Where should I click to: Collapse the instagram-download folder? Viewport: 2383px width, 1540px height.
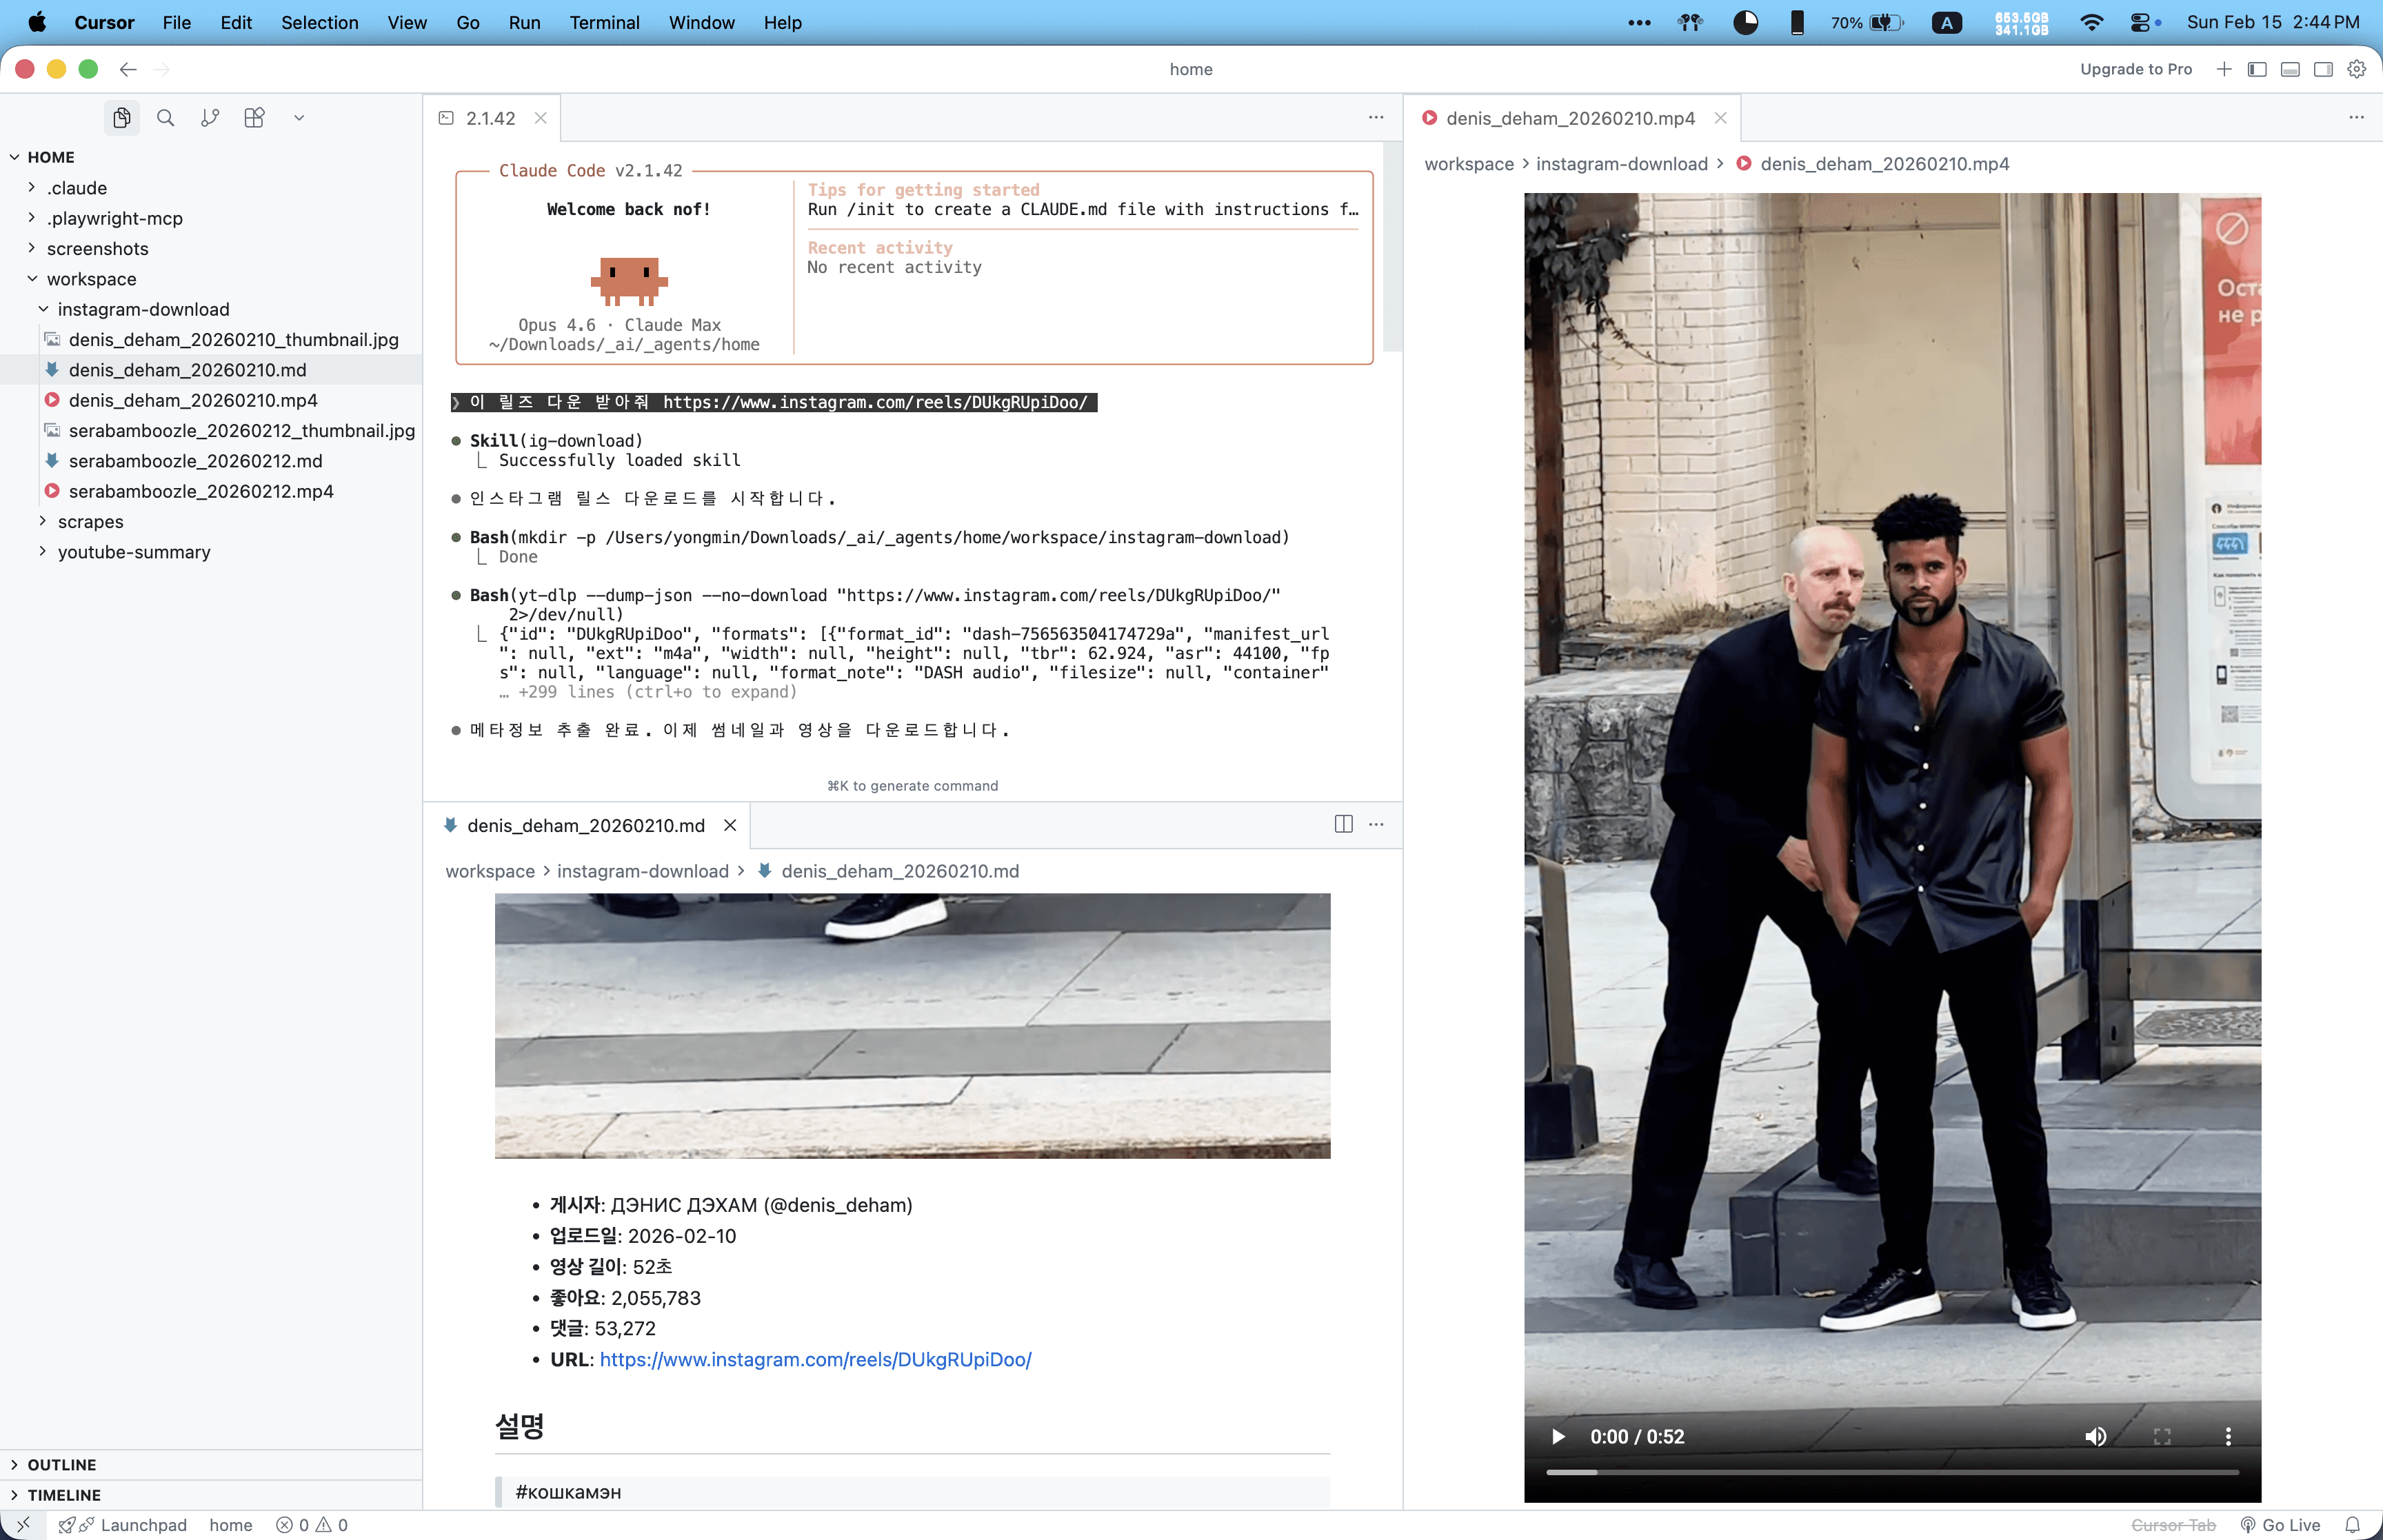click(x=143, y=309)
